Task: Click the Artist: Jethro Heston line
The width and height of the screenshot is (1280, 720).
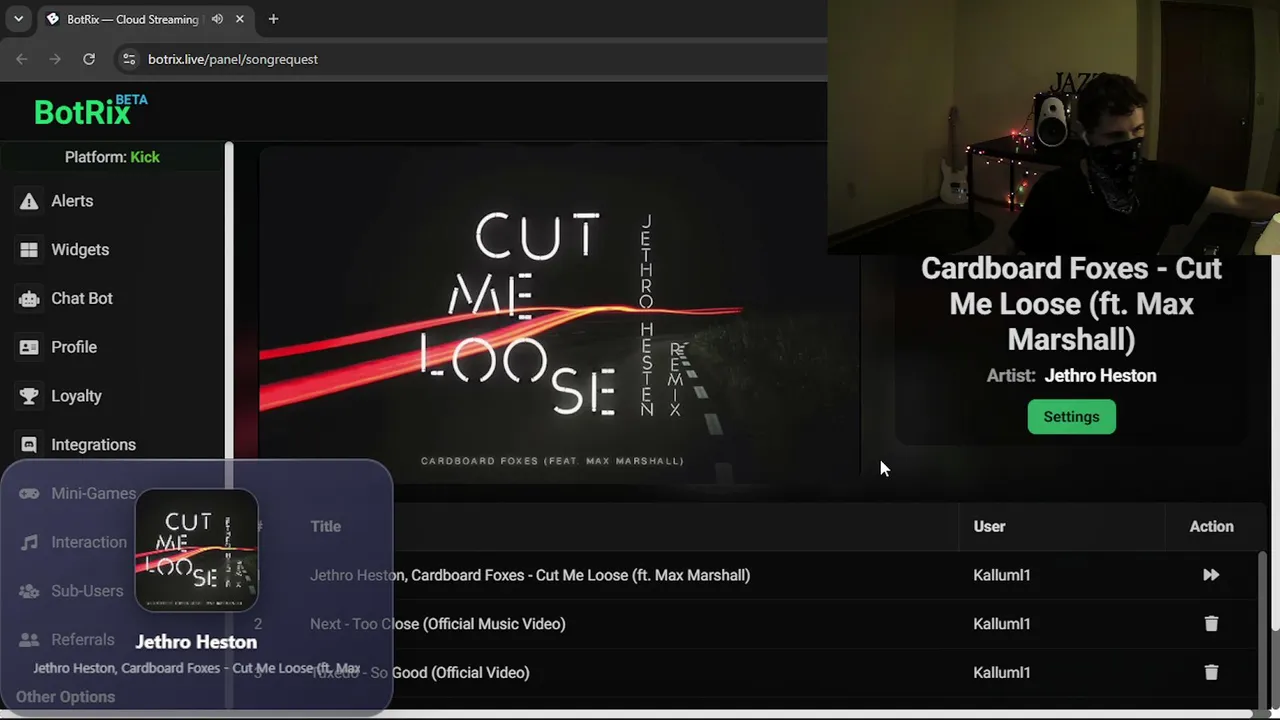Action: pyautogui.click(x=1071, y=376)
